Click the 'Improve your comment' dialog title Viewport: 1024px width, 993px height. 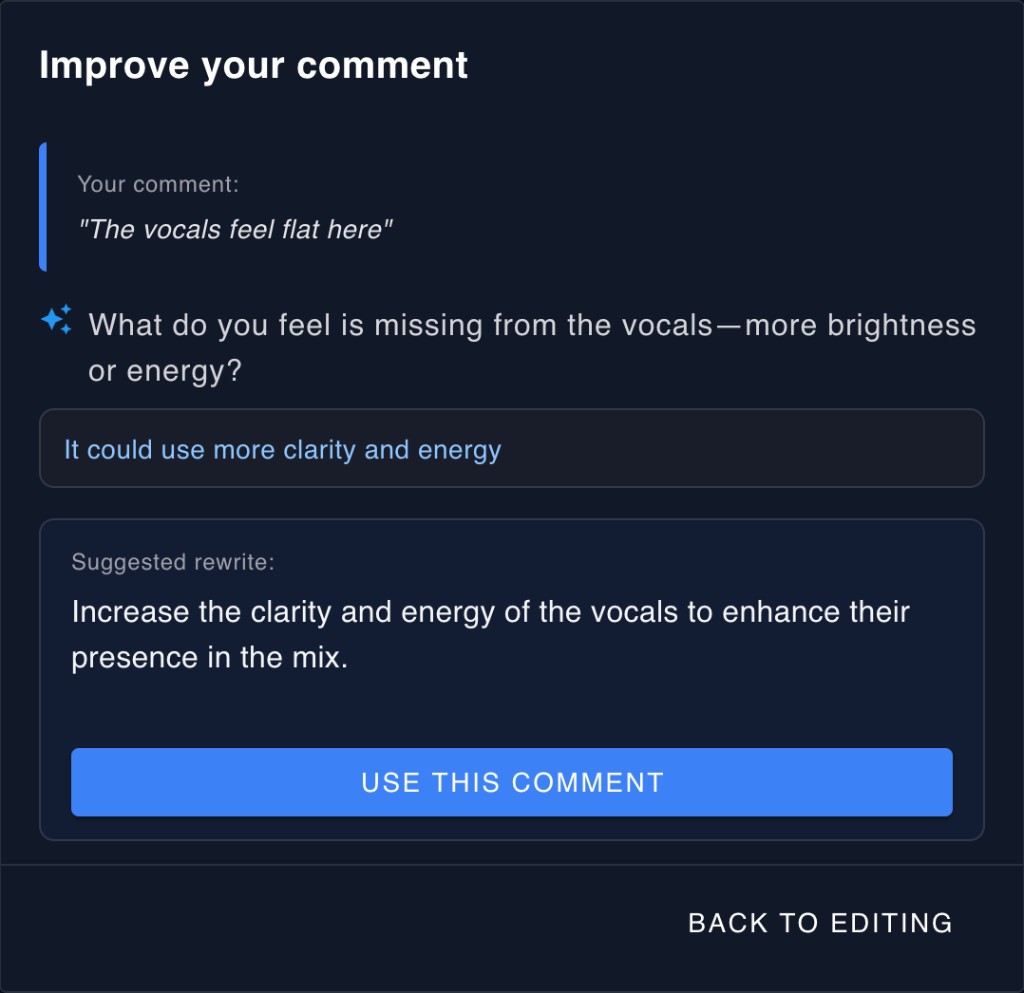[x=252, y=64]
